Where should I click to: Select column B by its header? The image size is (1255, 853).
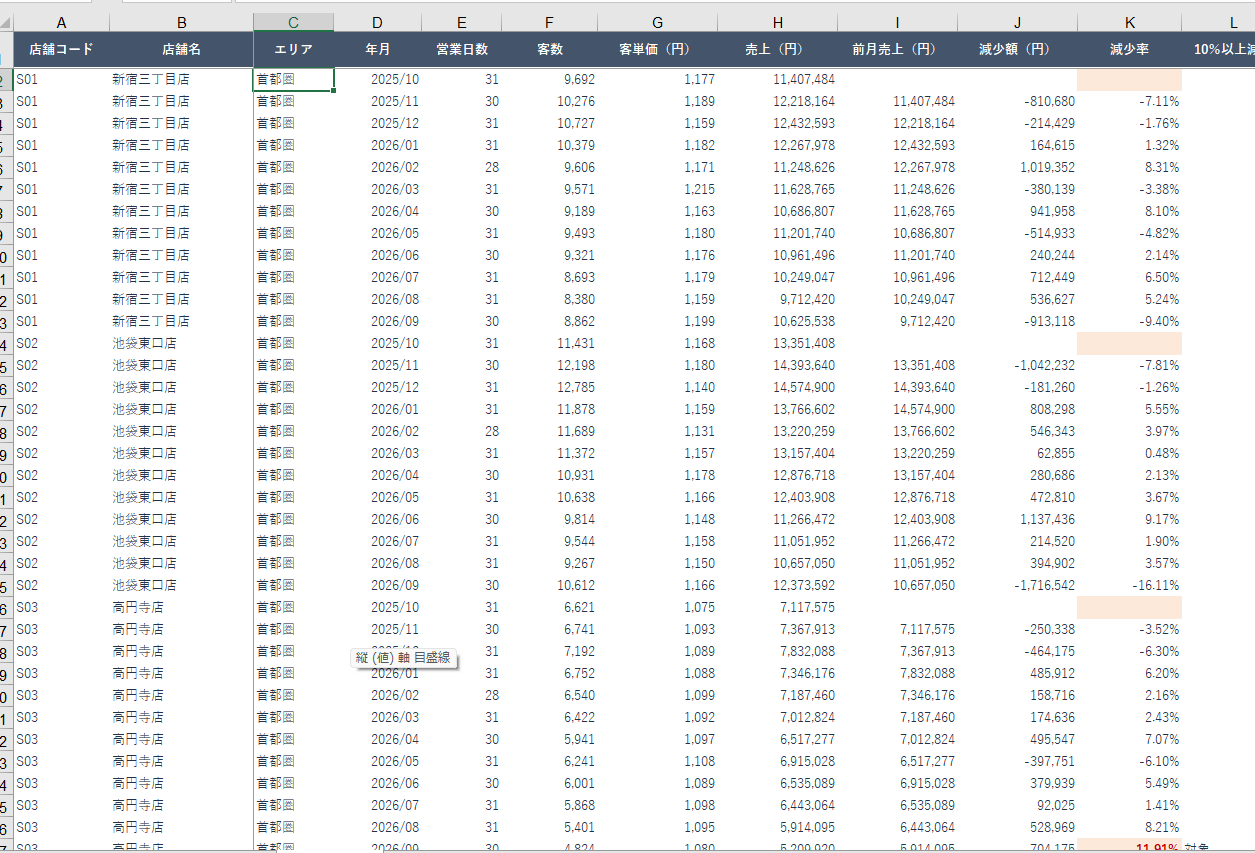pyautogui.click(x=181, y=22)
